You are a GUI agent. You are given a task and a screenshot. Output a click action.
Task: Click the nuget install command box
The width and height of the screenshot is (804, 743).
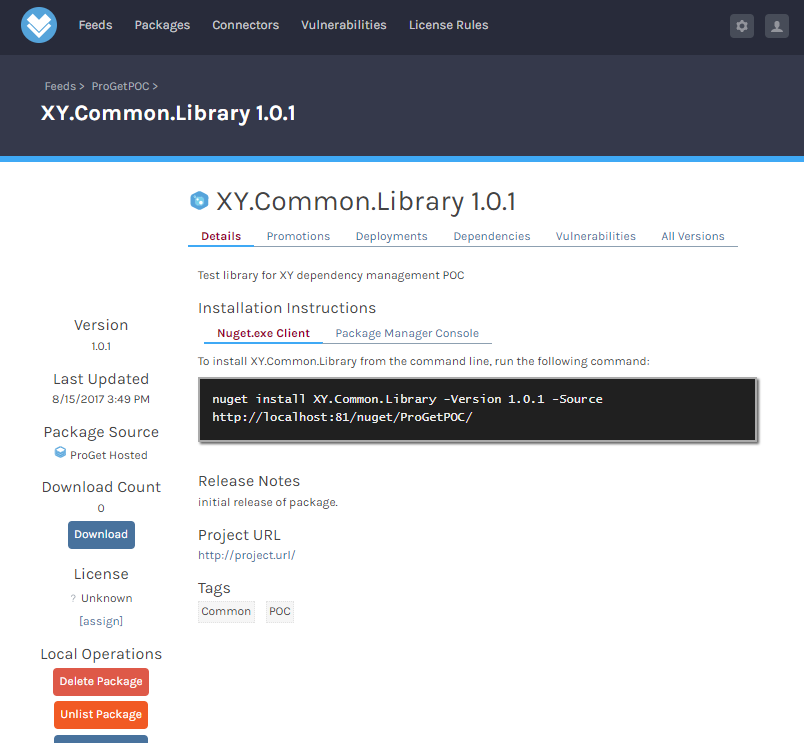(478, 408)
